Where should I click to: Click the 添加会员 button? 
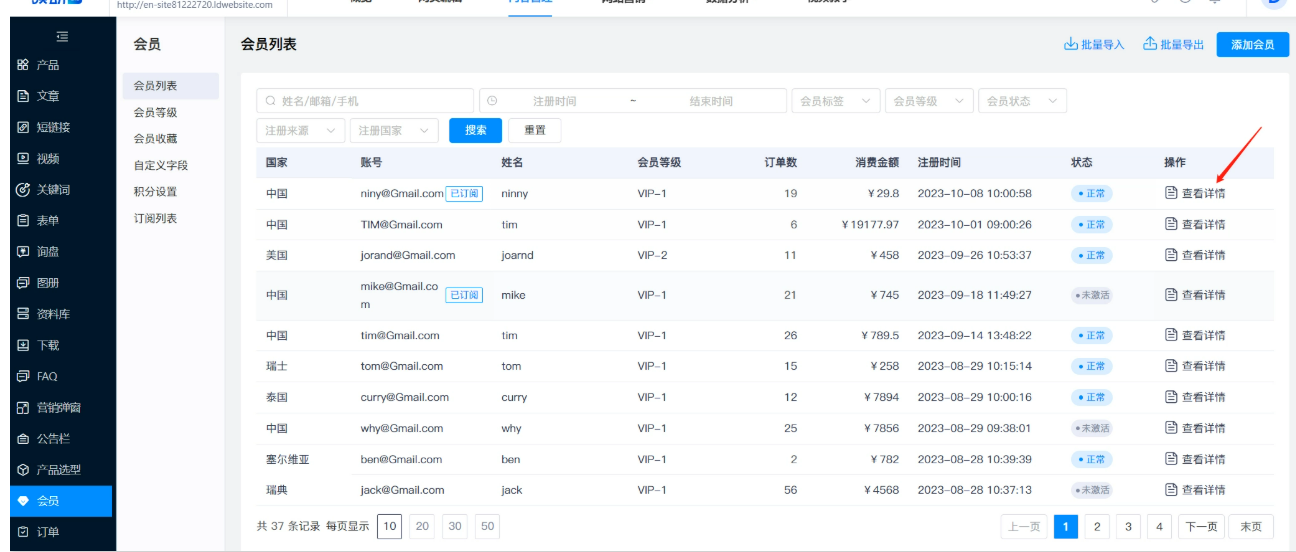click(x=1252, y=45)
